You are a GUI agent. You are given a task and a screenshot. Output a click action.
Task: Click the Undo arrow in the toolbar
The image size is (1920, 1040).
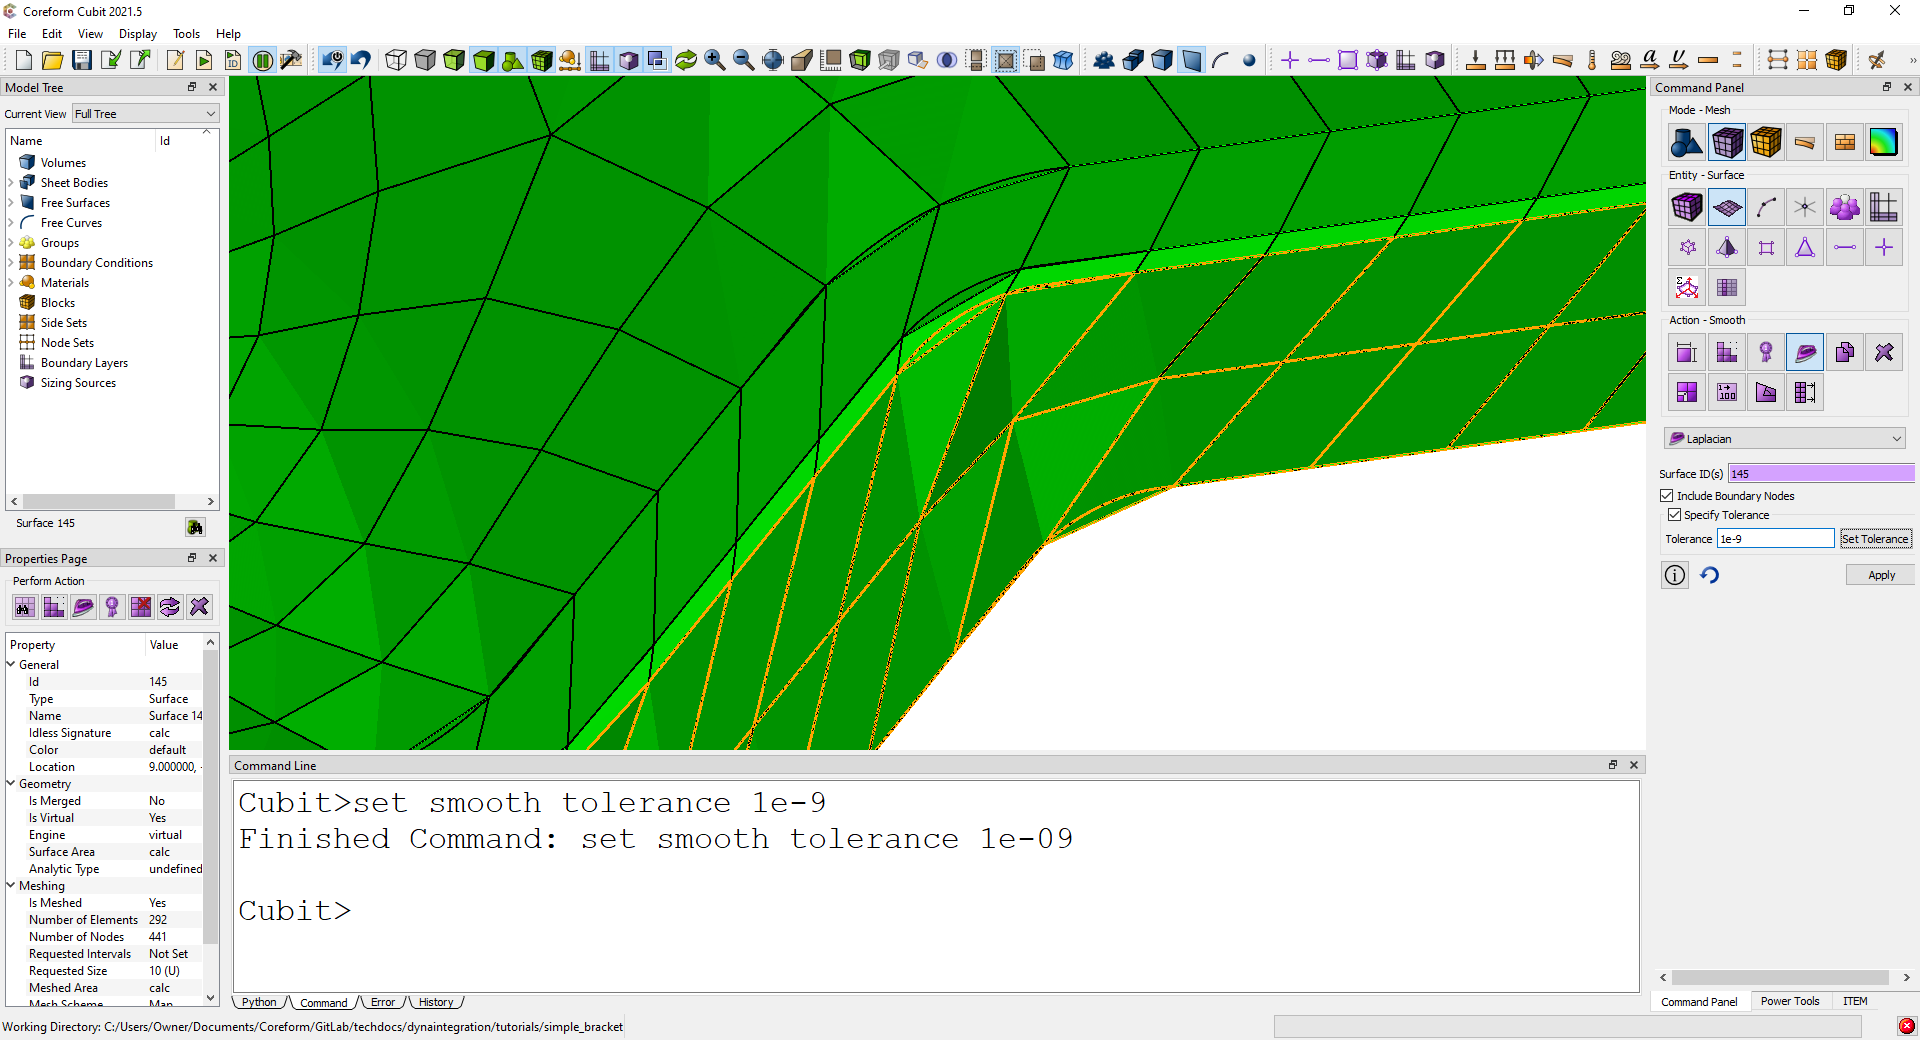coord(361,60)
